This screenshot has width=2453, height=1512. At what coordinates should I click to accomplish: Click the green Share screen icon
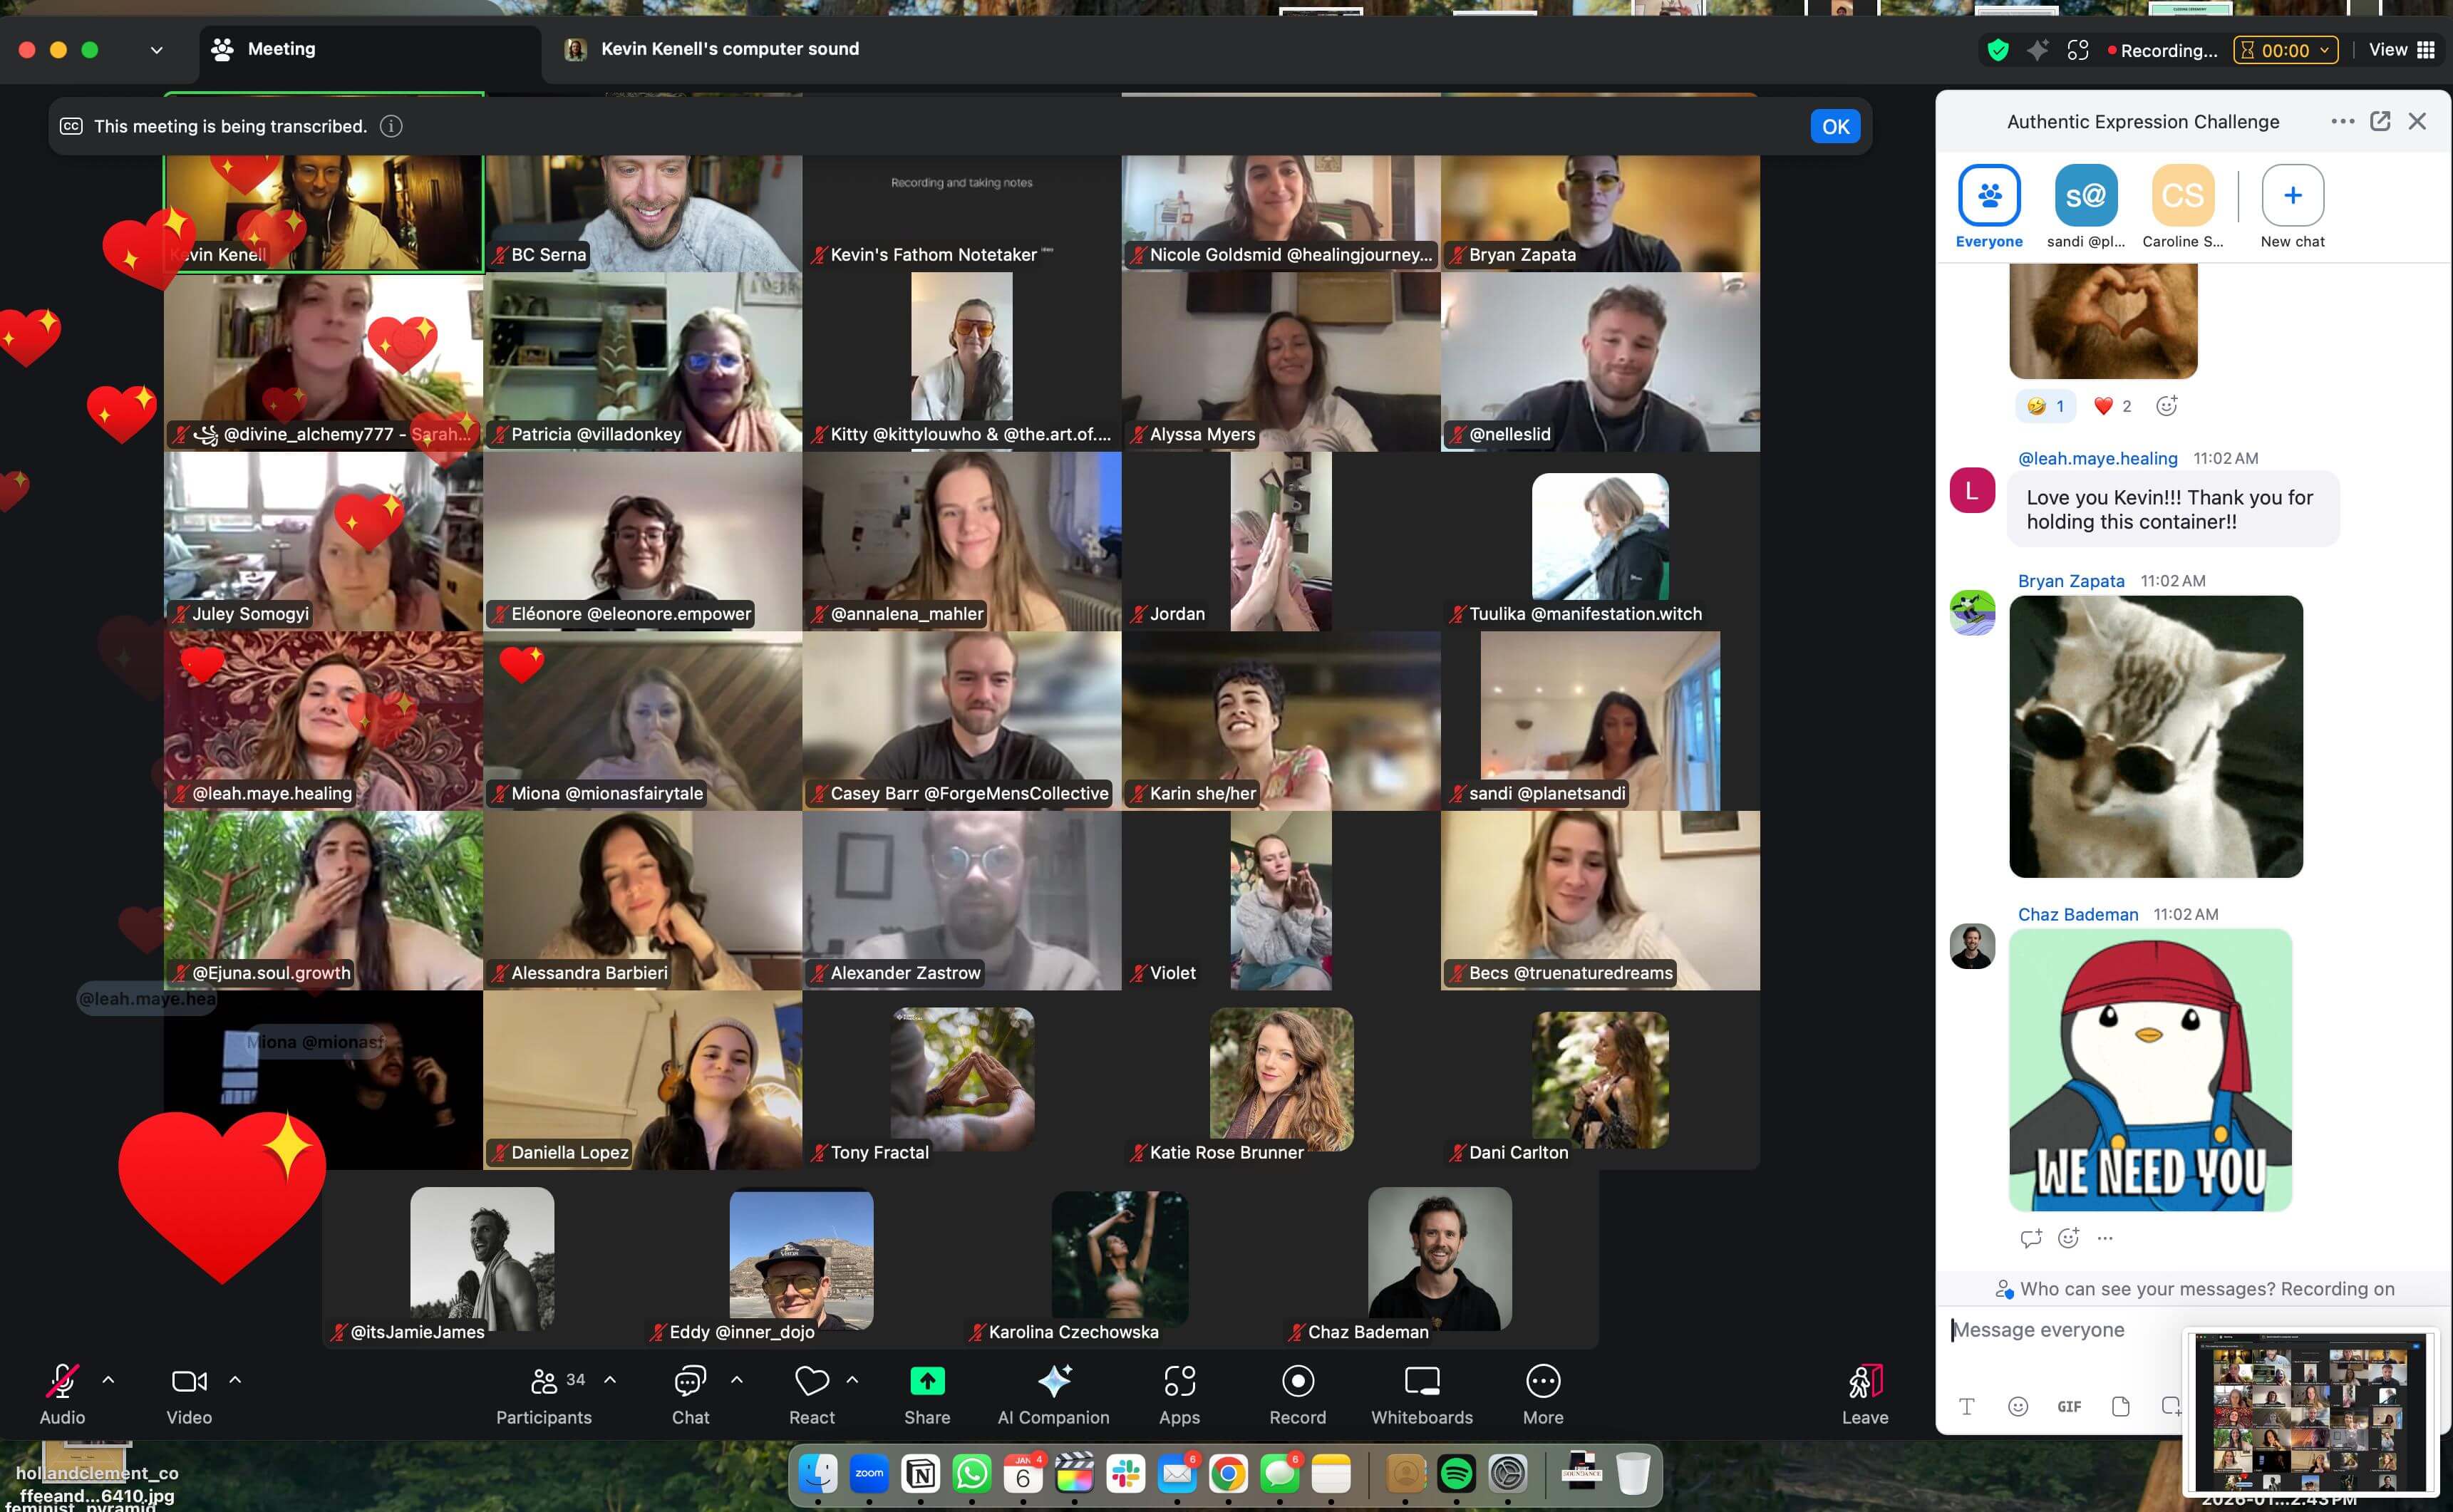click(927, 1381)
